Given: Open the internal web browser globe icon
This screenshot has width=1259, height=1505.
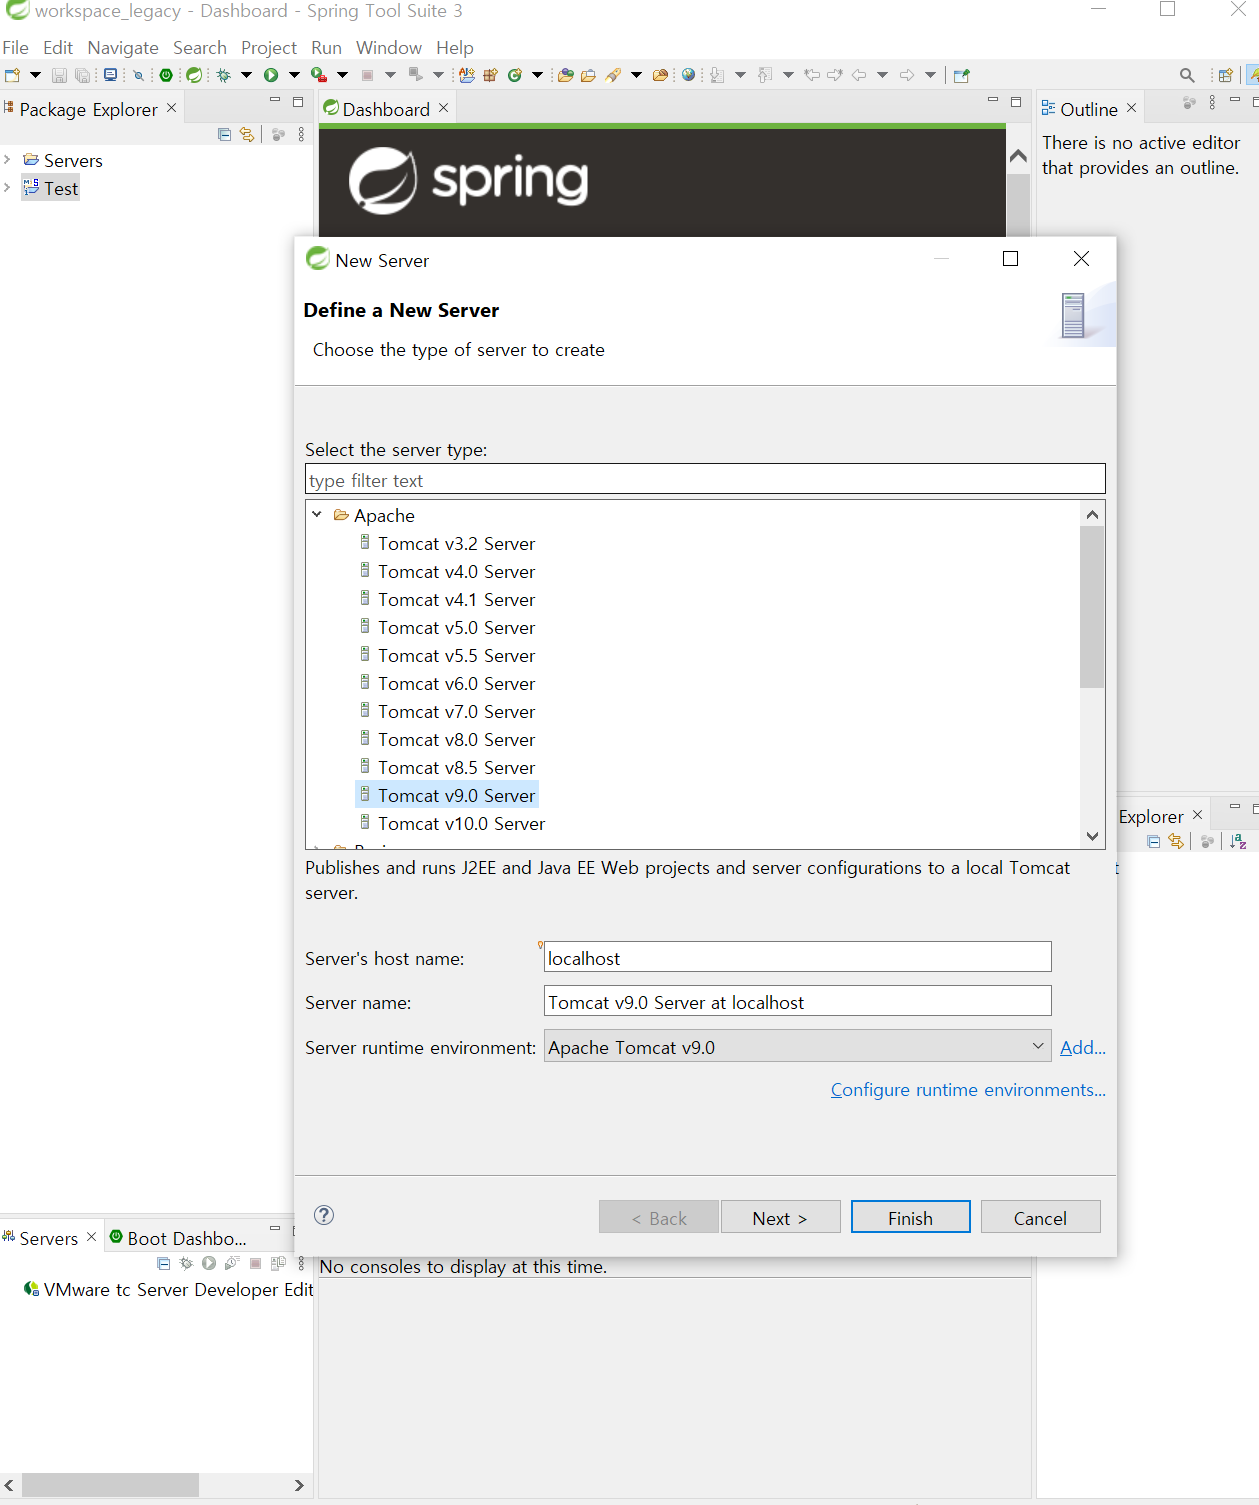Looking at the screenshot, I should coord(688,75).
